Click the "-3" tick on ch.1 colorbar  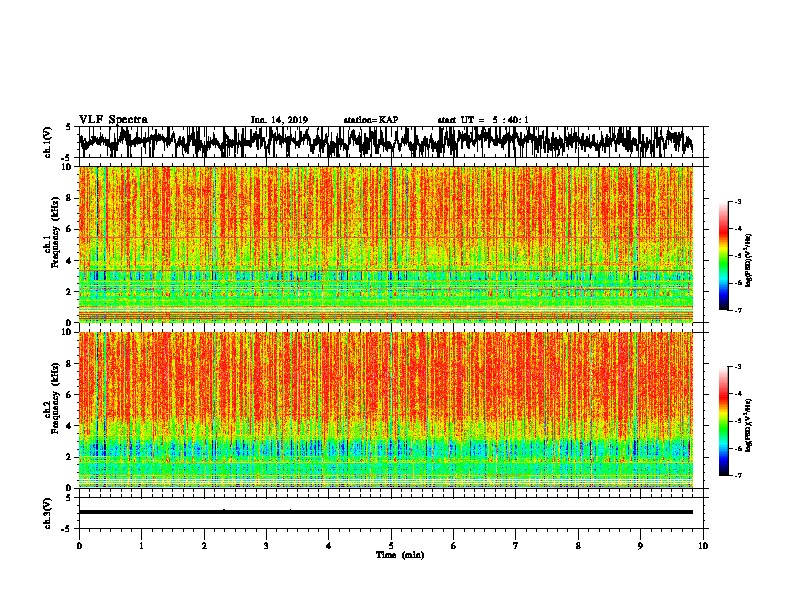click(738, 202)
